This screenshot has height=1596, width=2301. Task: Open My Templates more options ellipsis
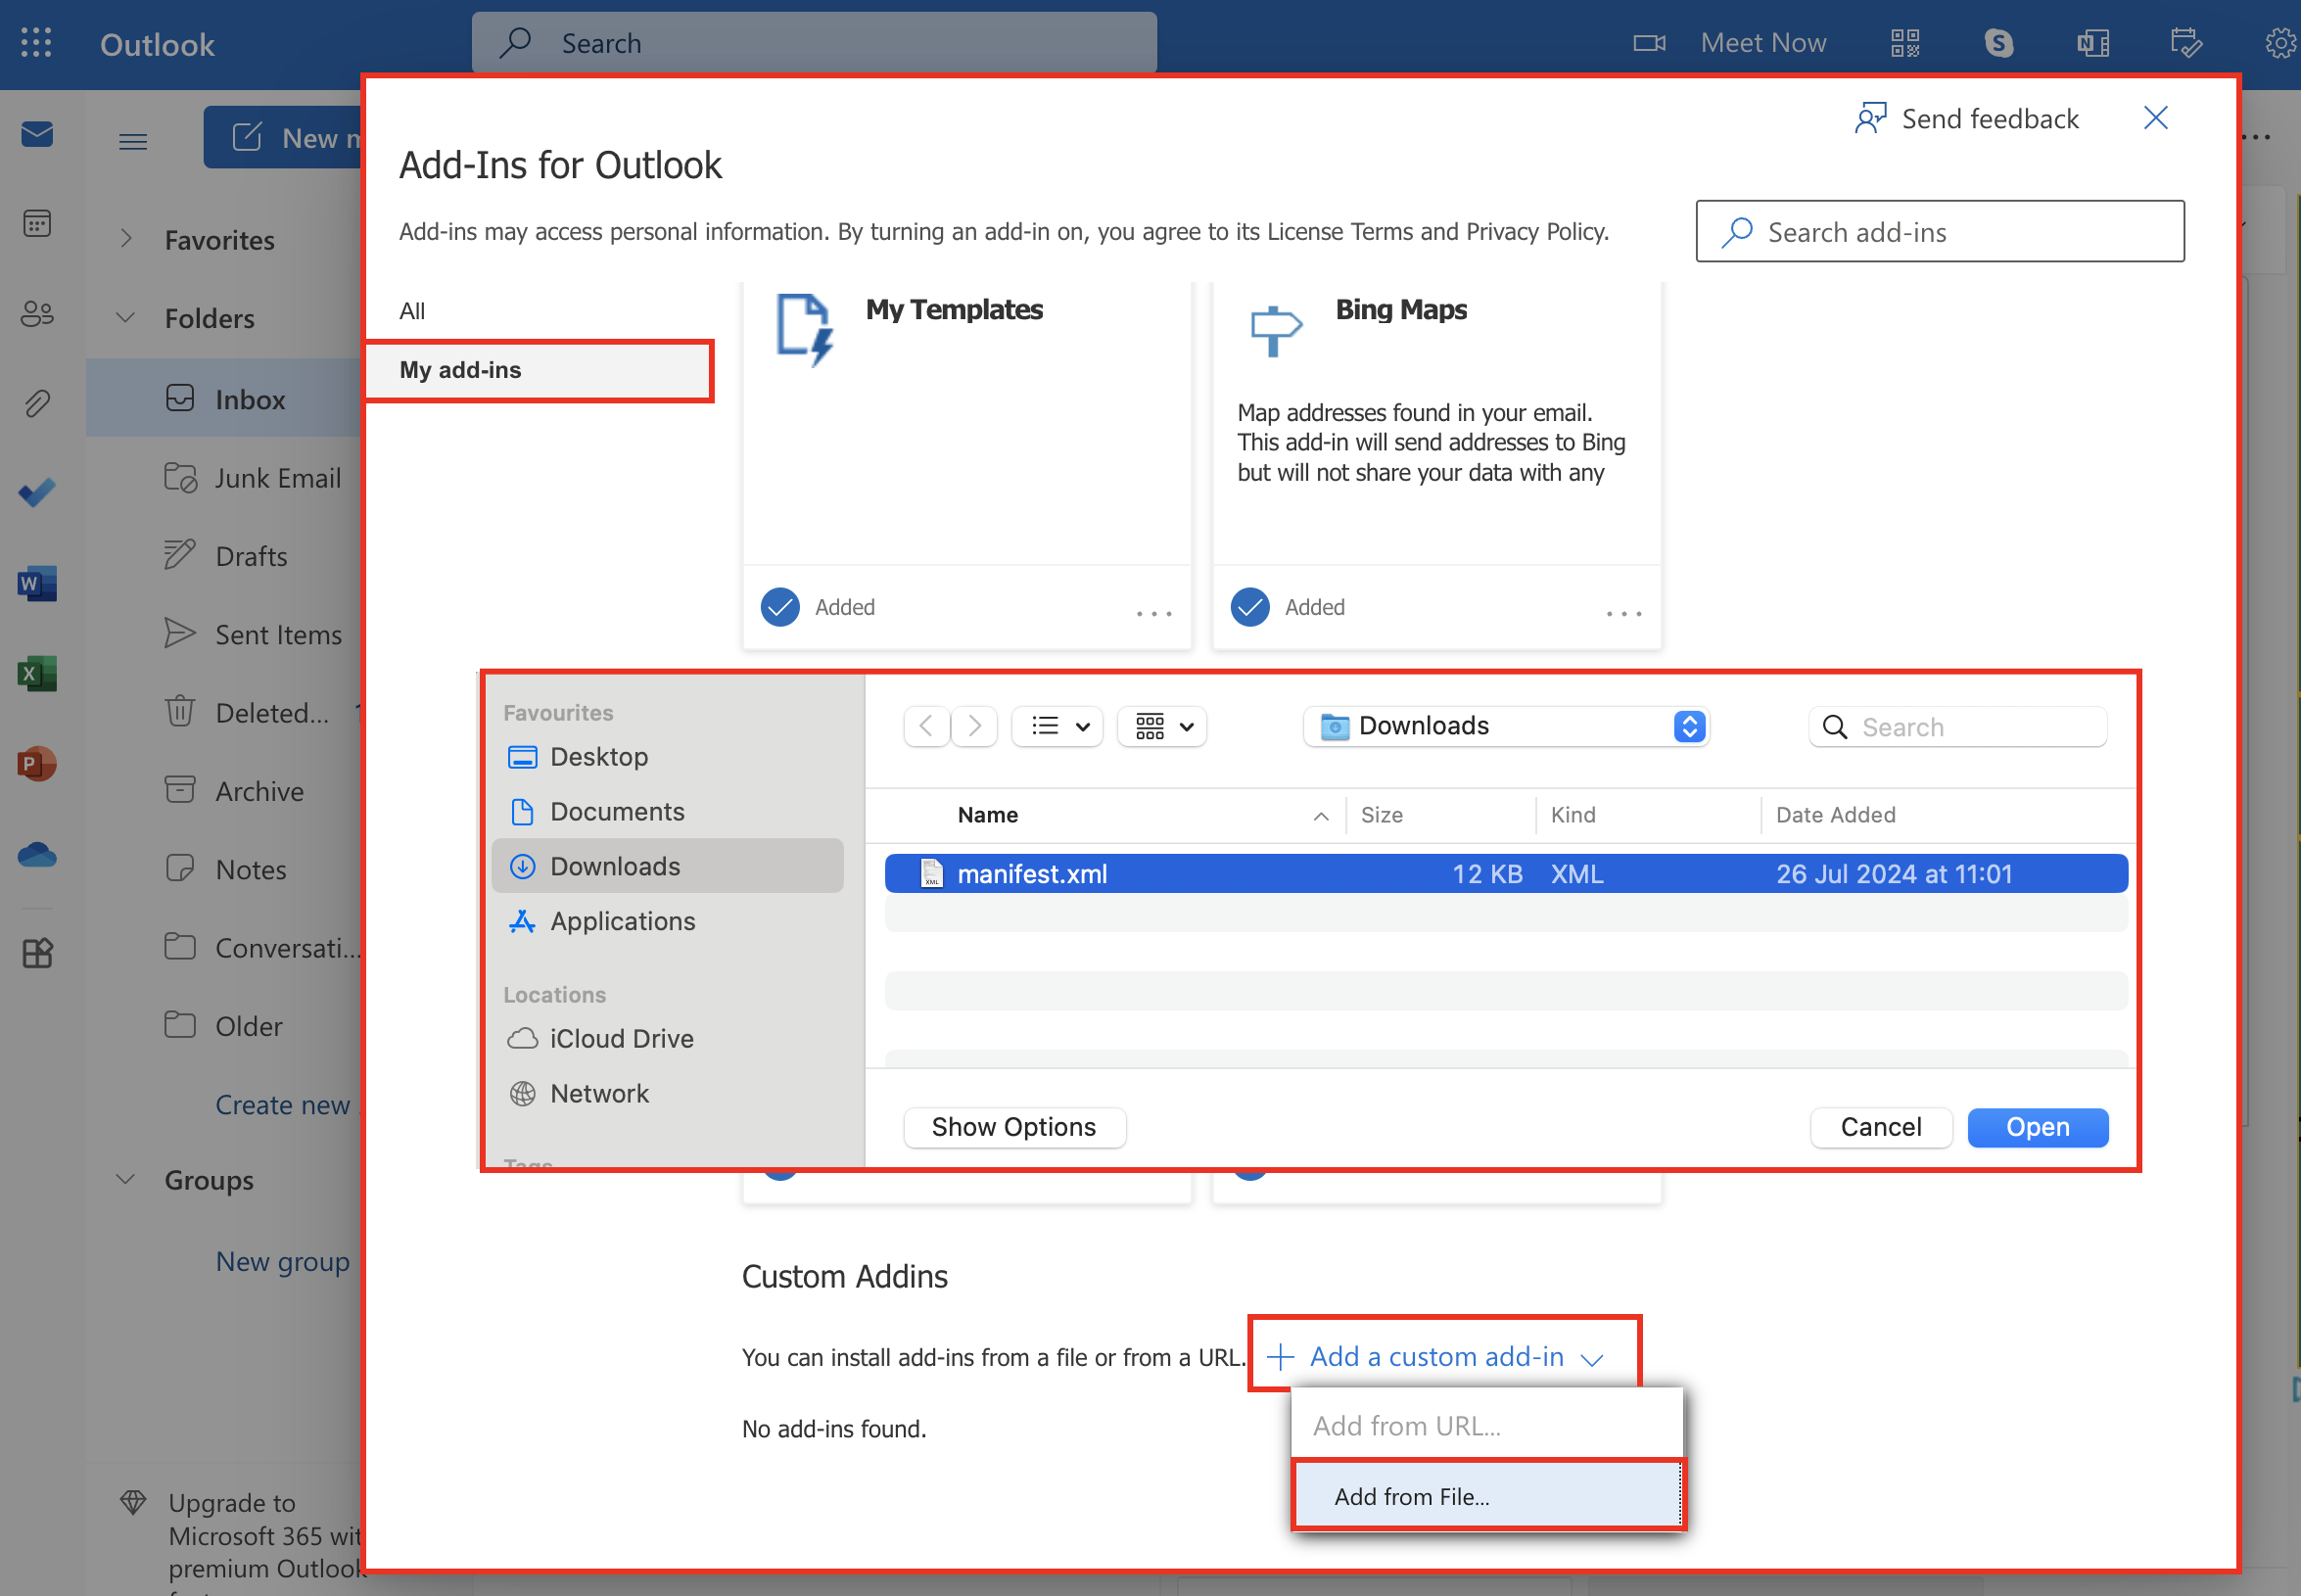[x=1153, y=612]
